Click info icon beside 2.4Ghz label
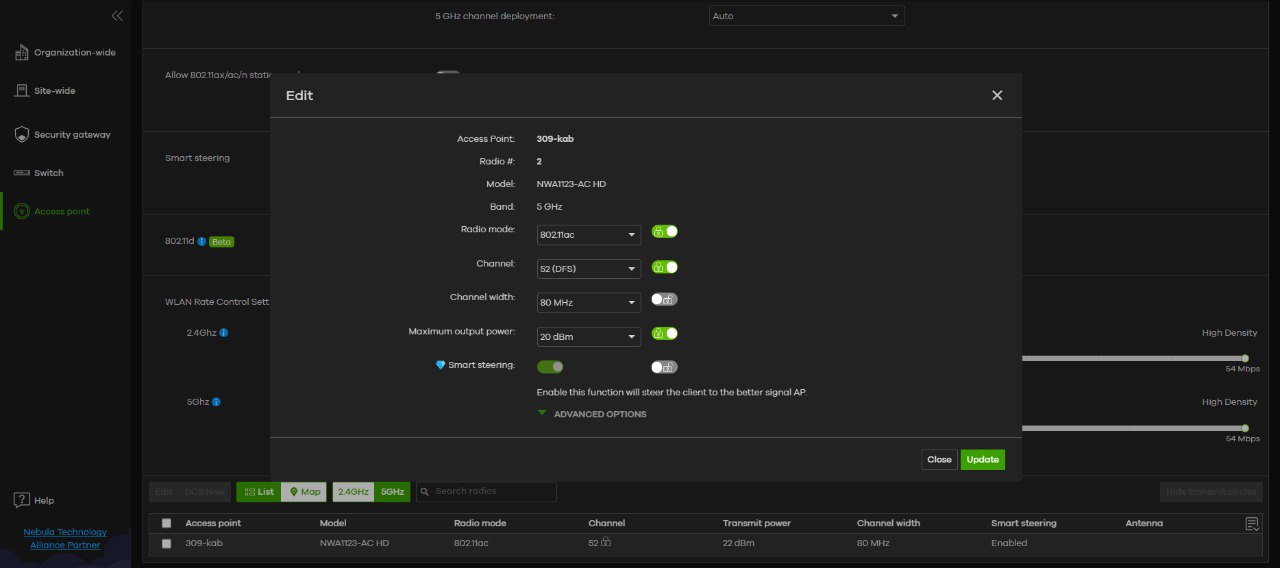Image resolution: width=1280 pixels, height=568 pixels. (x=223, y=333)
